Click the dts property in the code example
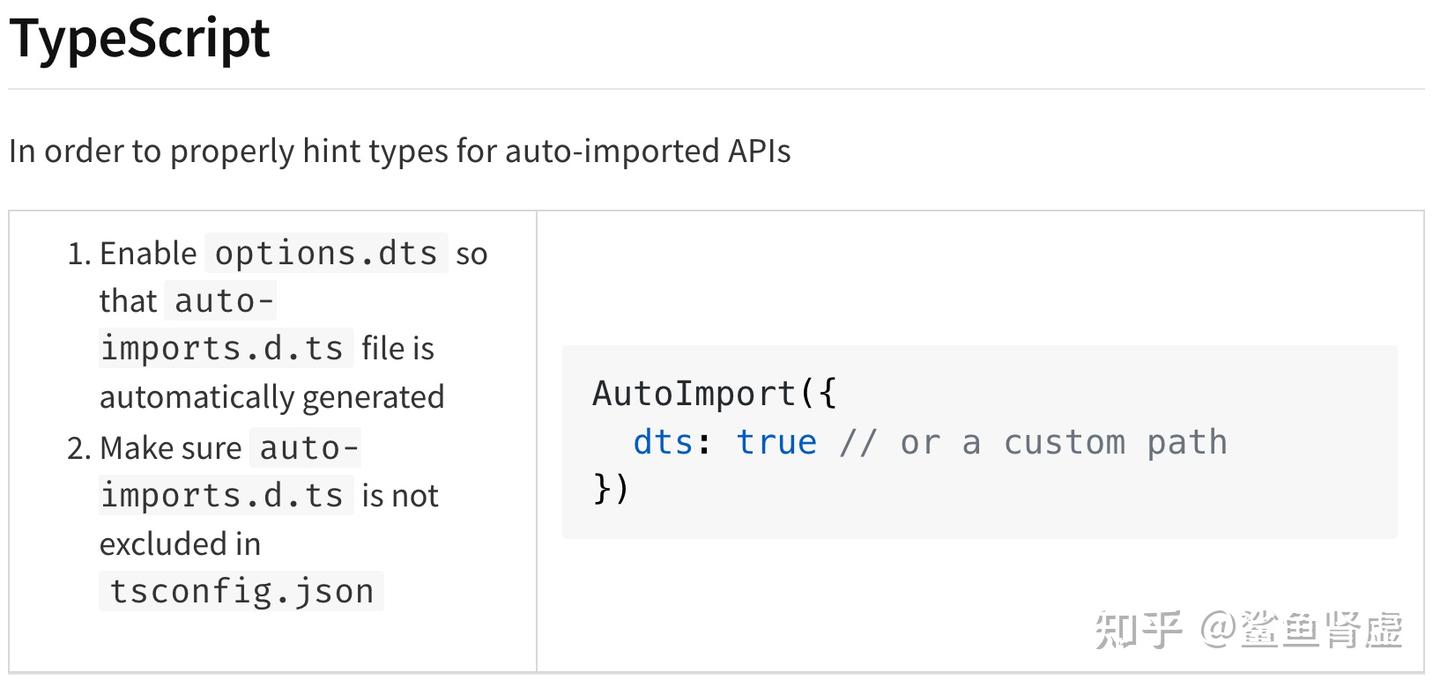Screen dimensions: 1440x687 pyautogui.click(x=661, y=440)
